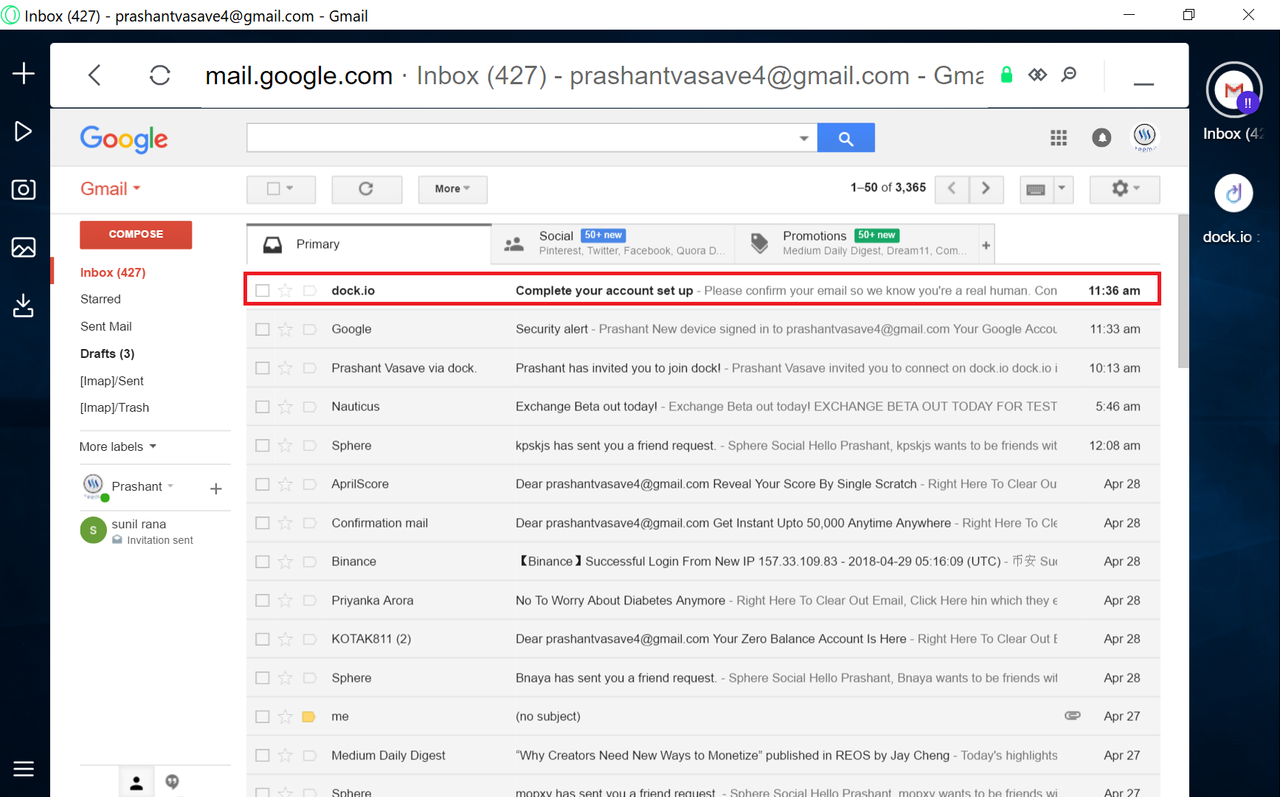Click the play triangle icon in the left sidebar

pos(24,131)
